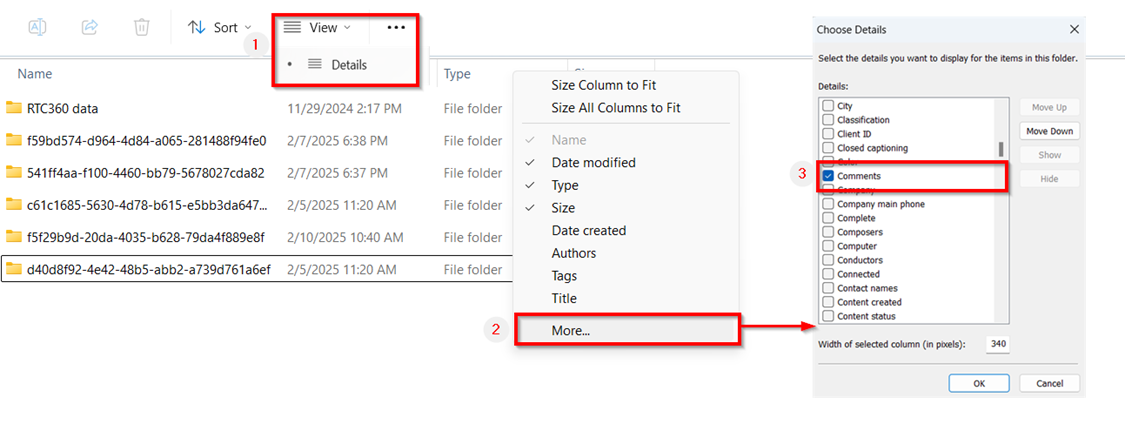Image resolution: width=1125 pixels, height=424 pixels.
Task: Close the Choose Details dialog
Action: pyautogui.click(x=1074, y=30)
